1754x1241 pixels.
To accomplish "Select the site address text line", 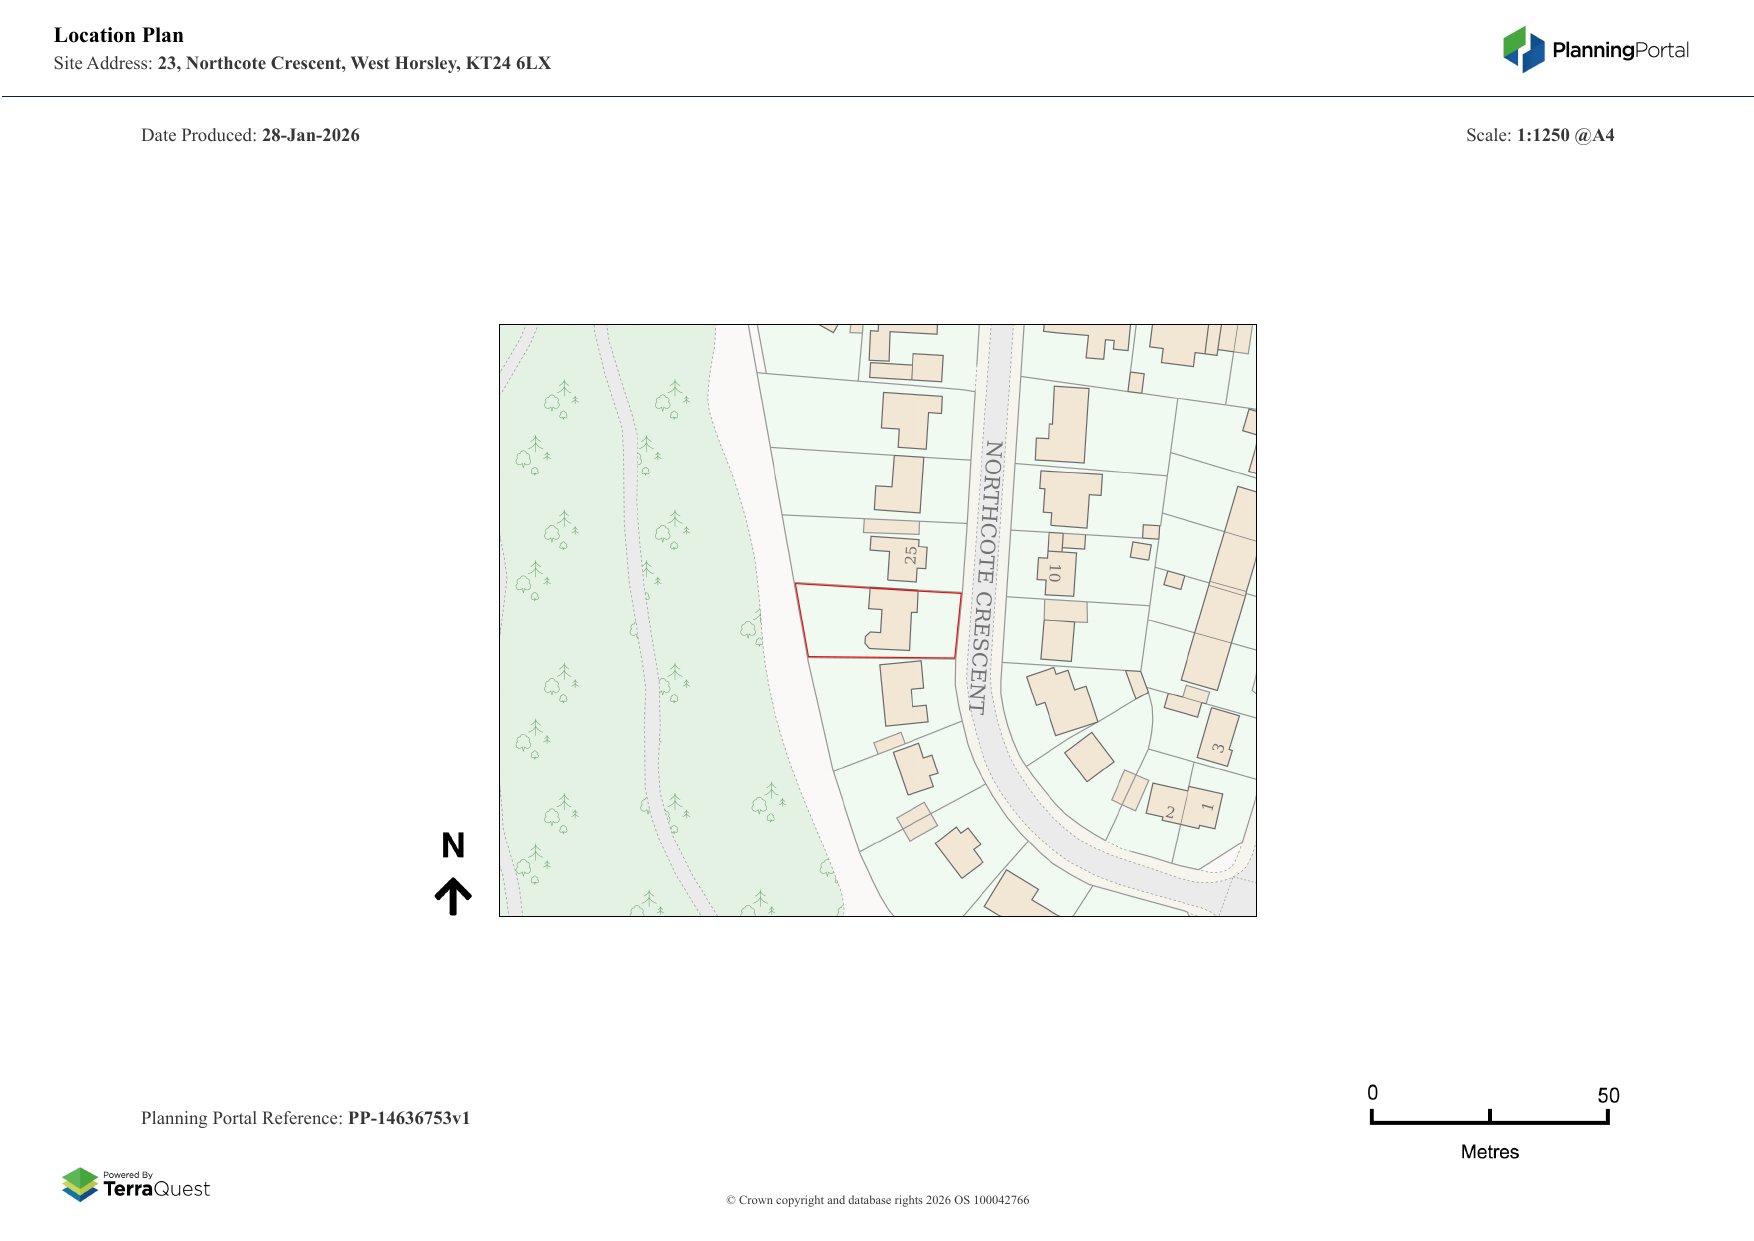I will click(x=302, y=64).
